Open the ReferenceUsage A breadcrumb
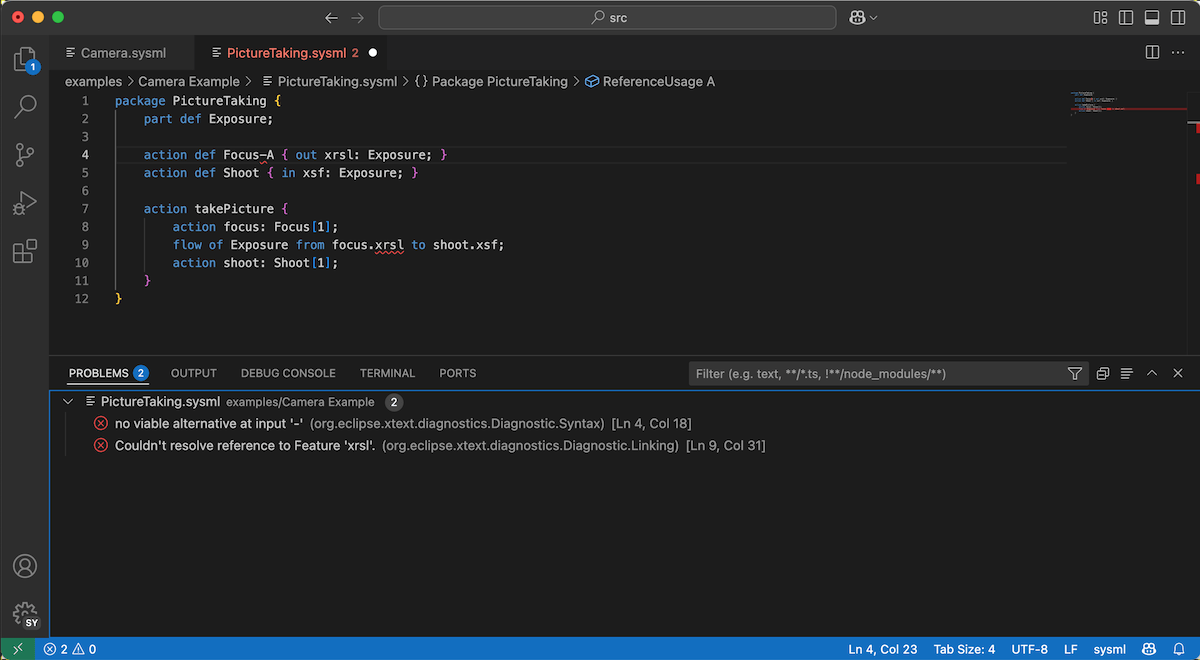Viewport: 1200px width, 660px height. 650,82
